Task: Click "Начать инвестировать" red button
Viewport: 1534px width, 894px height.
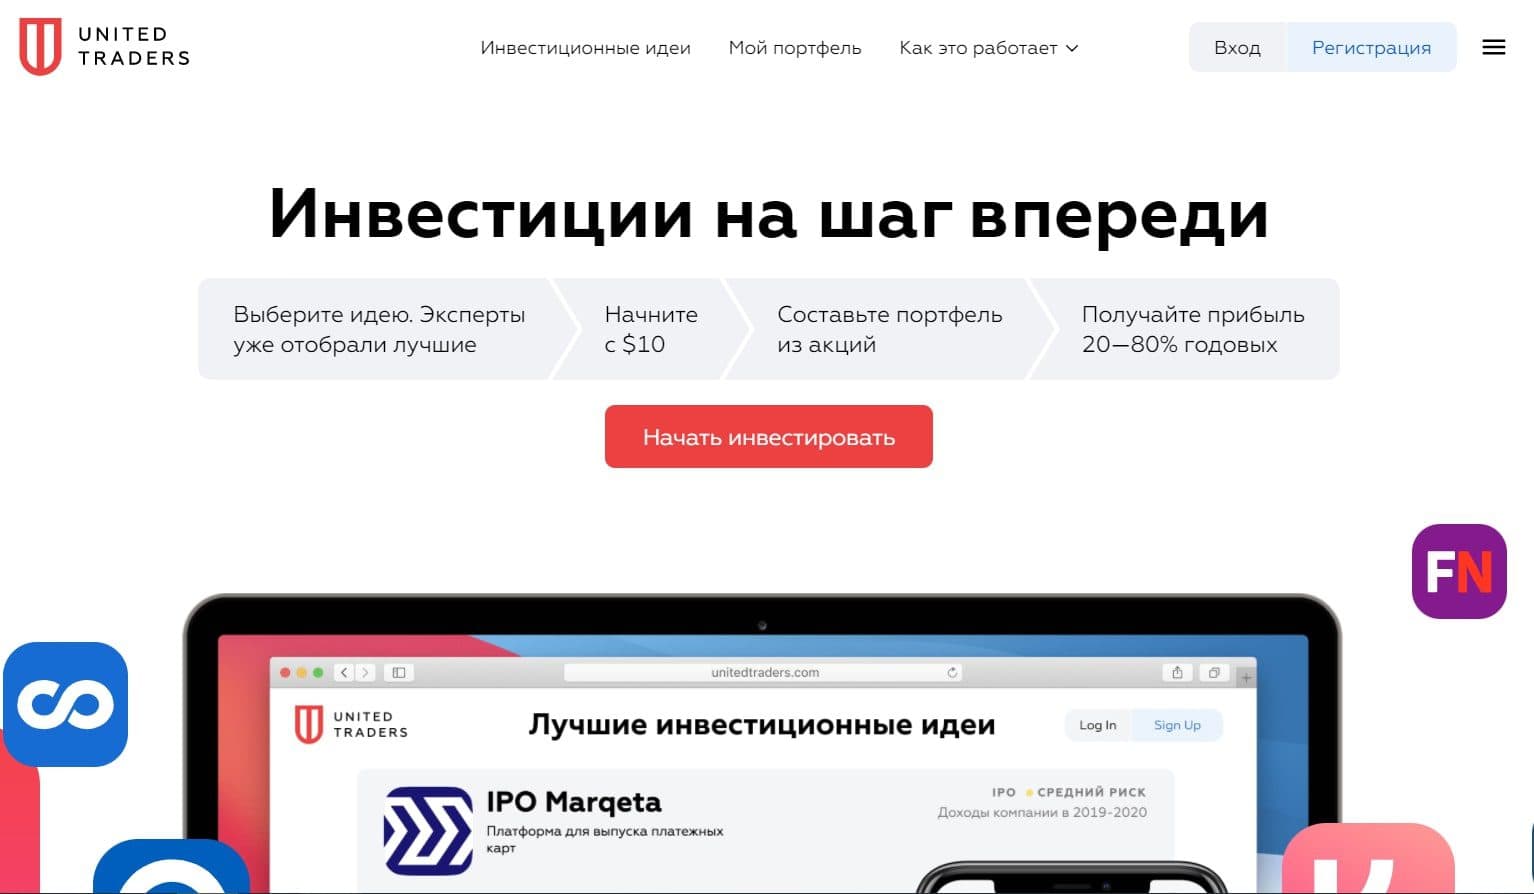Action: tap(768, 437)
